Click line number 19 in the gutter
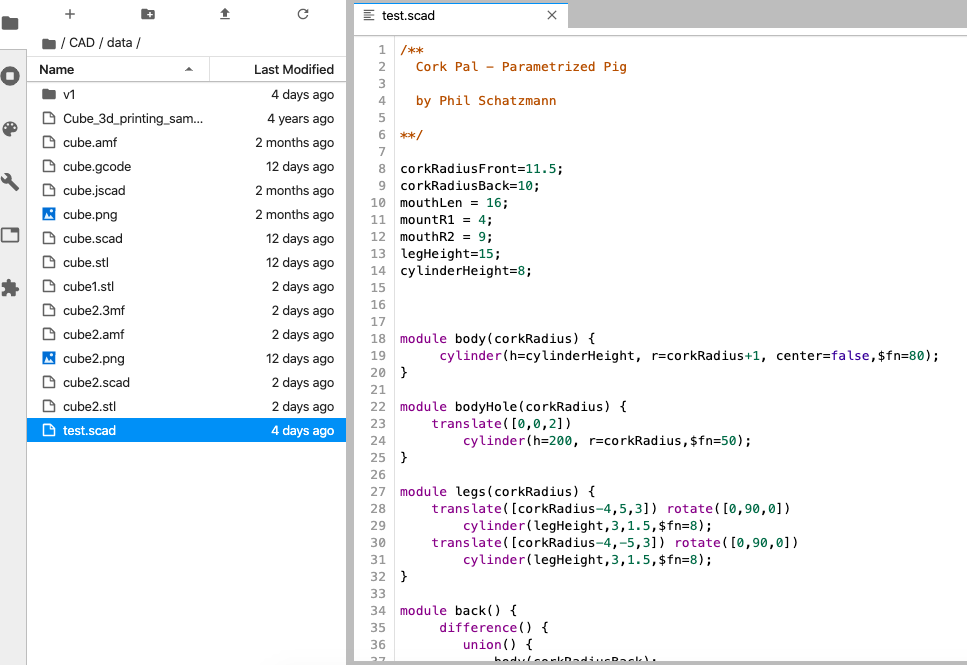This screenshot has width=967, height=665. pyautogui.click(x=378, y=356)
